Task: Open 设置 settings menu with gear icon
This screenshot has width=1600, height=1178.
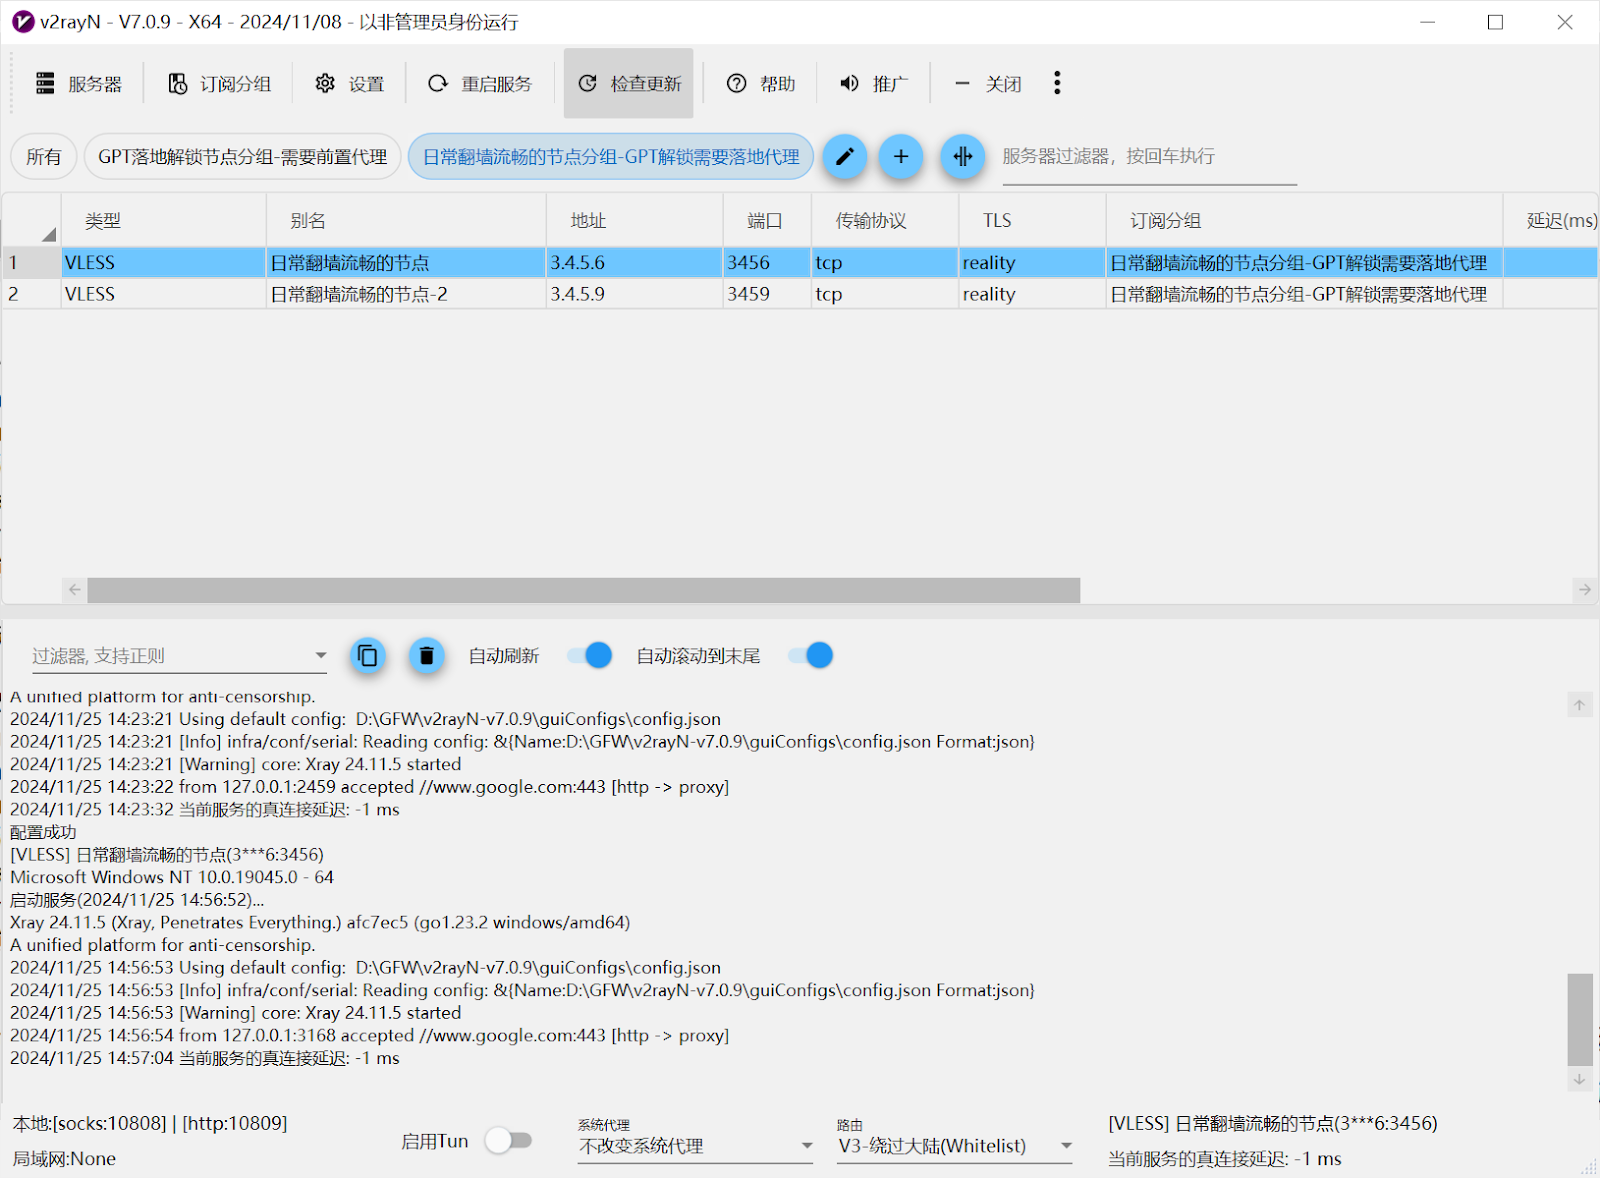Action: tap(350, 84)
